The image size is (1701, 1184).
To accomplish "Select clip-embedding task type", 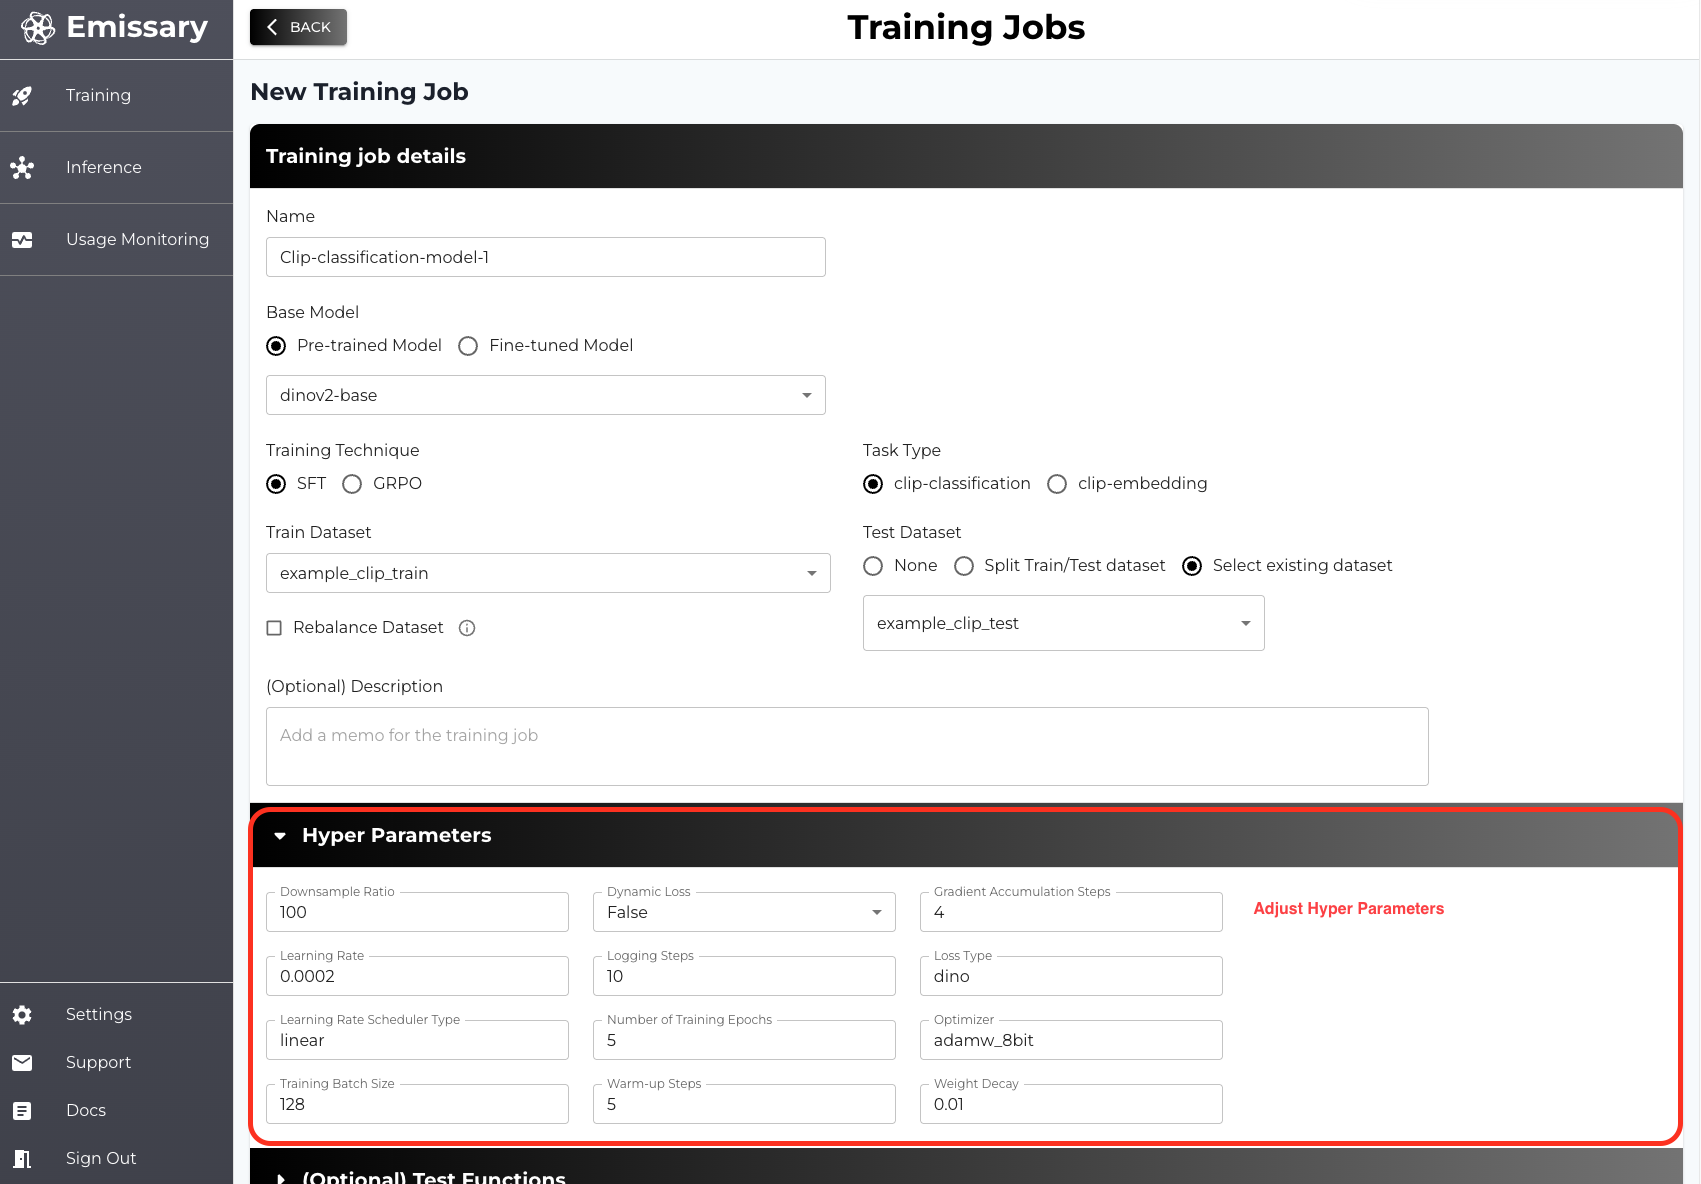I will coord(1057,484).
